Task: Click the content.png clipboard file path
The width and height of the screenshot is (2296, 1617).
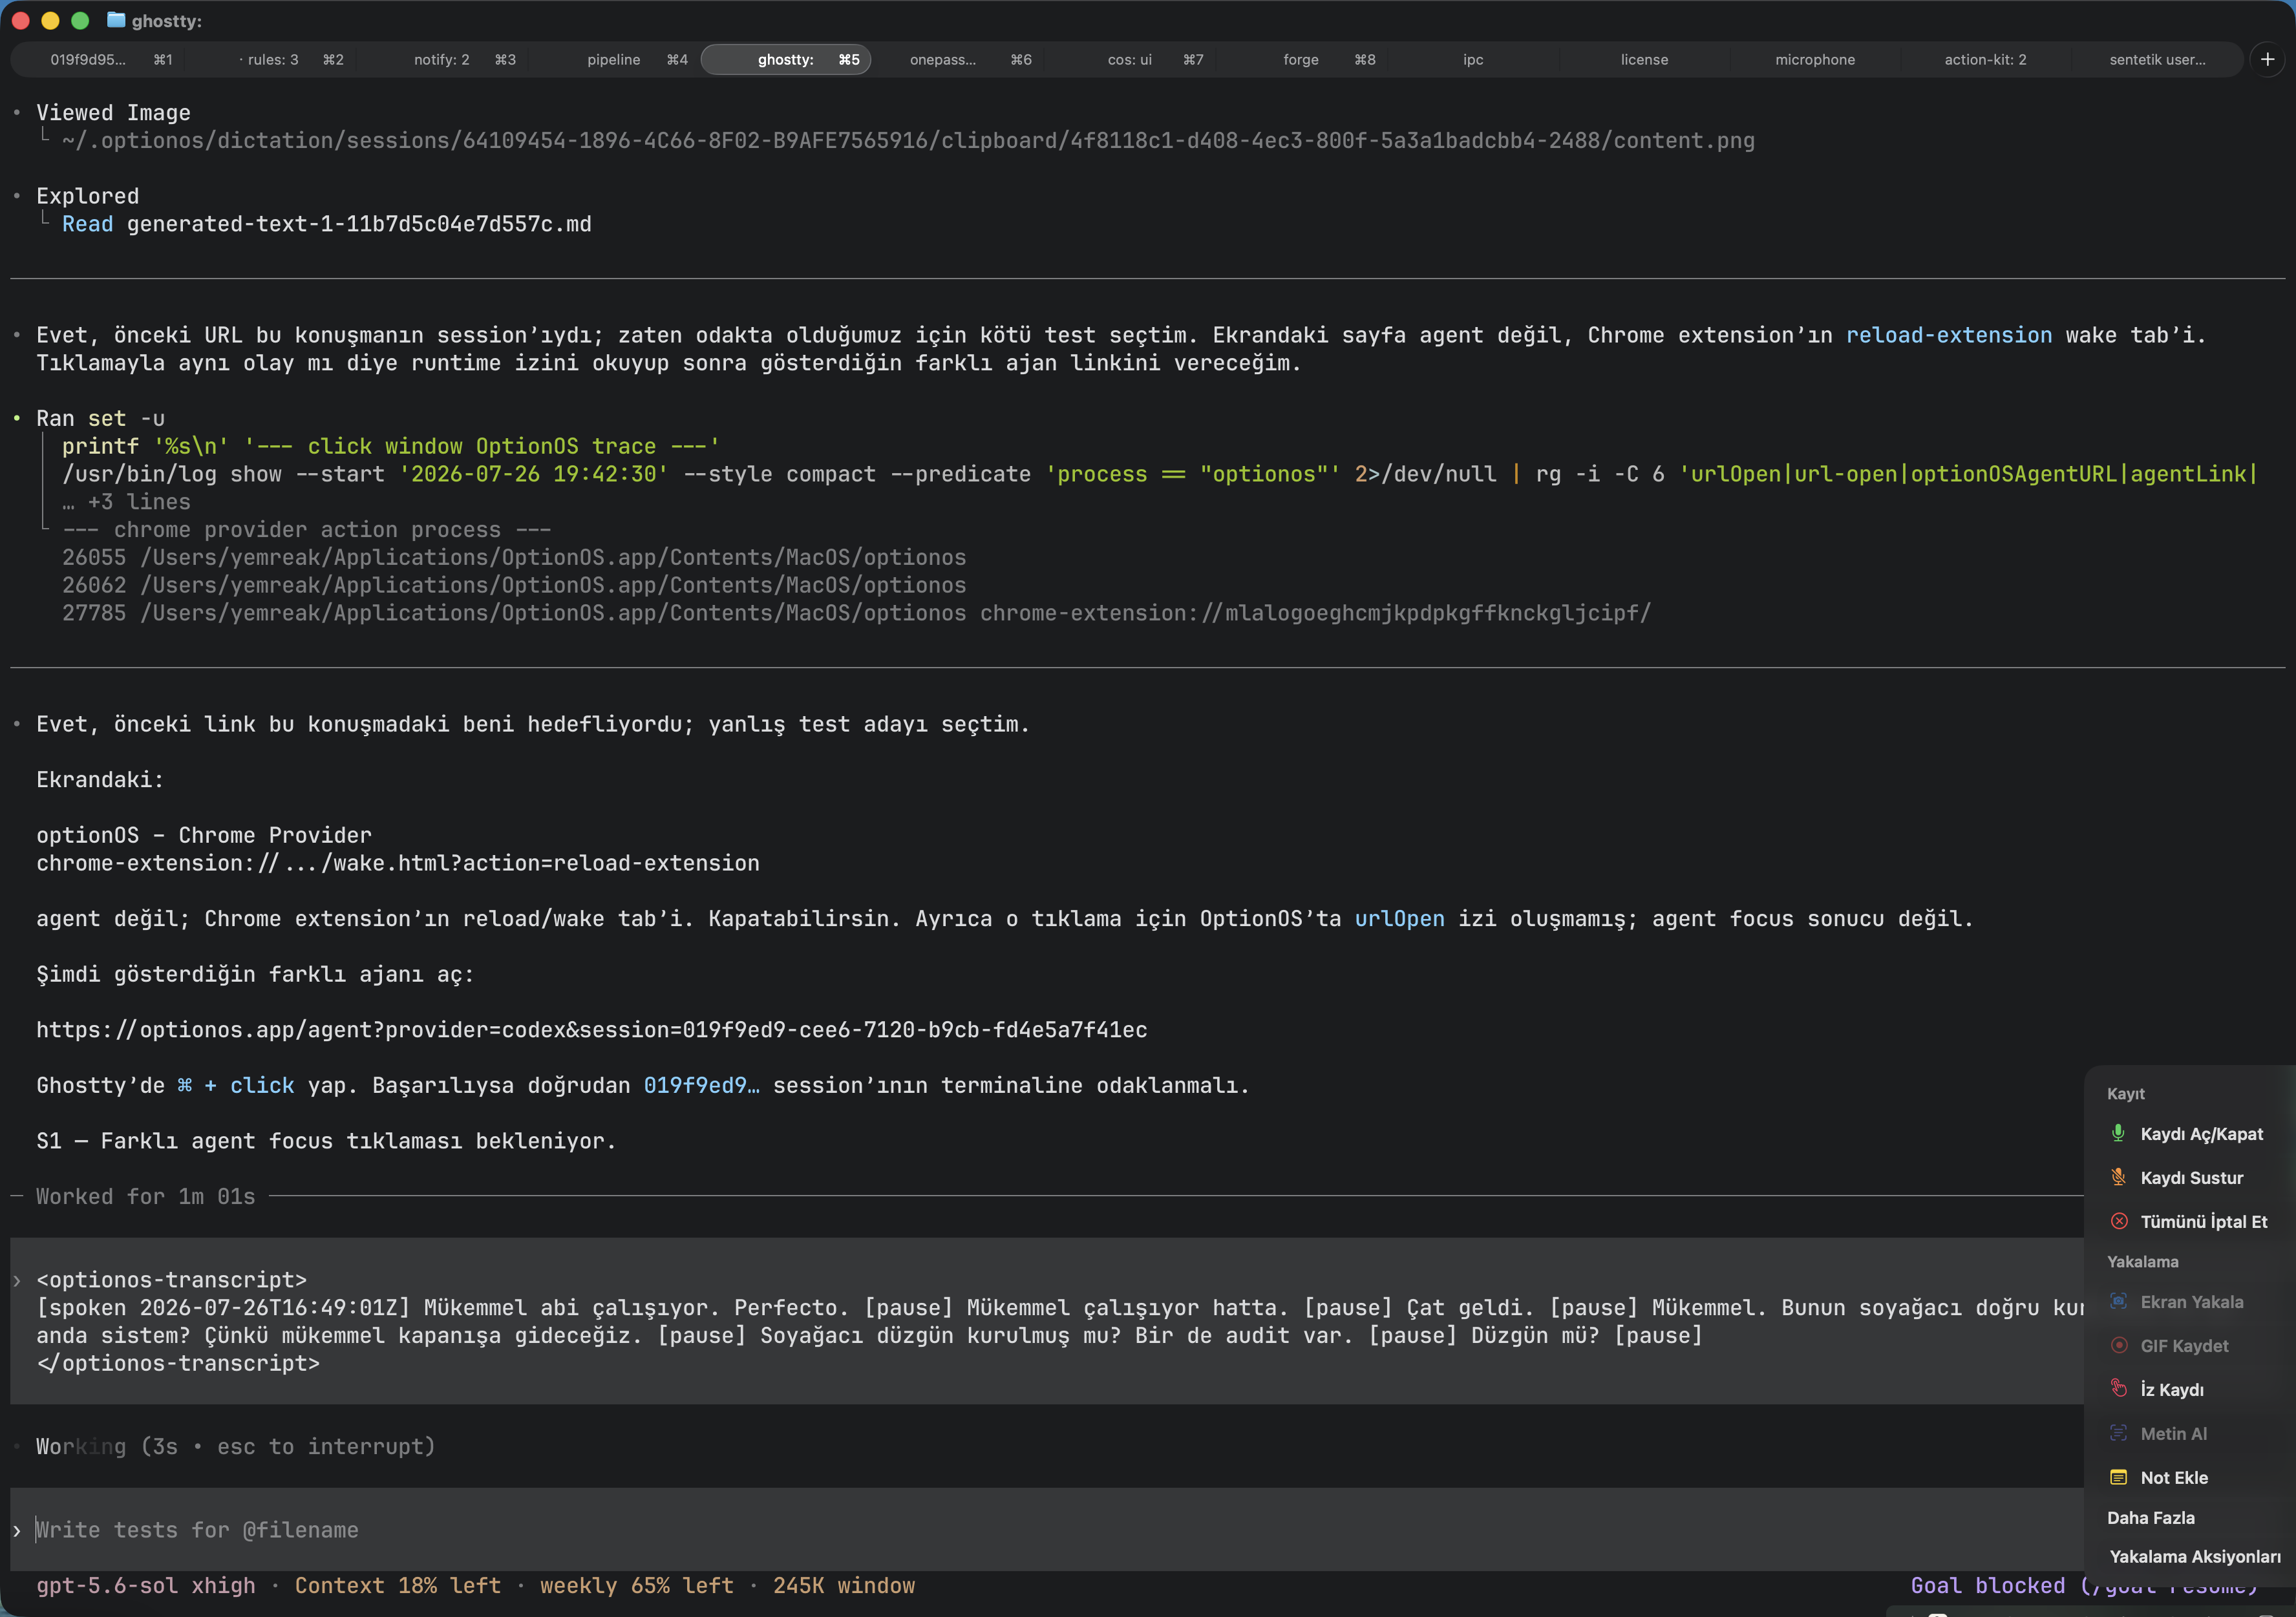Action: coord(908,141)
